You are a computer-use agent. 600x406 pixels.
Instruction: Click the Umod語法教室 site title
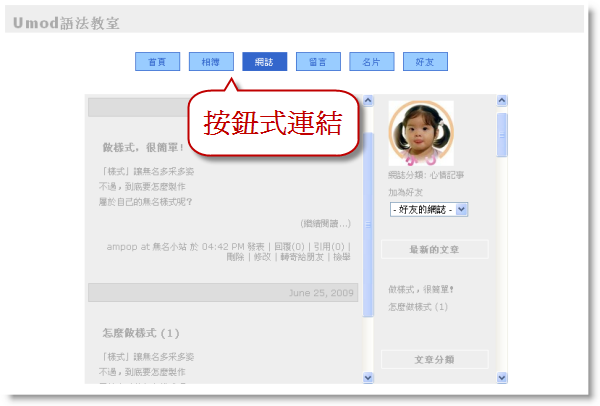[66, 23]
